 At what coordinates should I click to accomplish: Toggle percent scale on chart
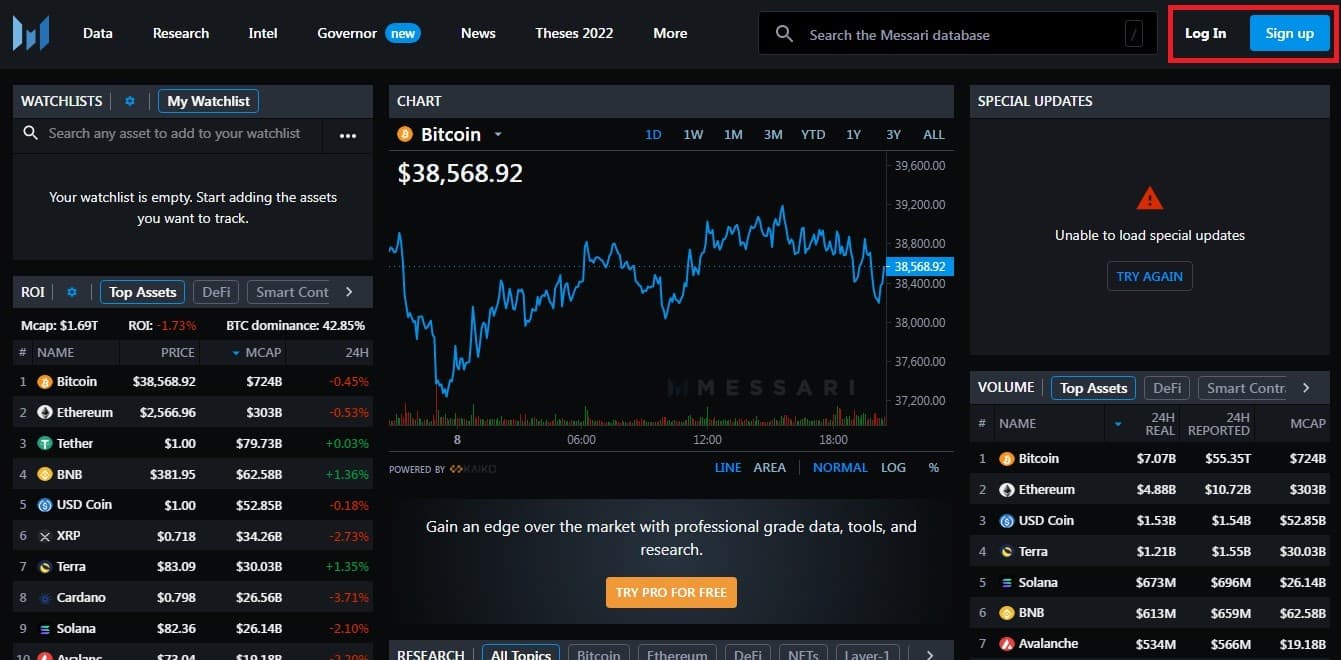click(934, 468)
